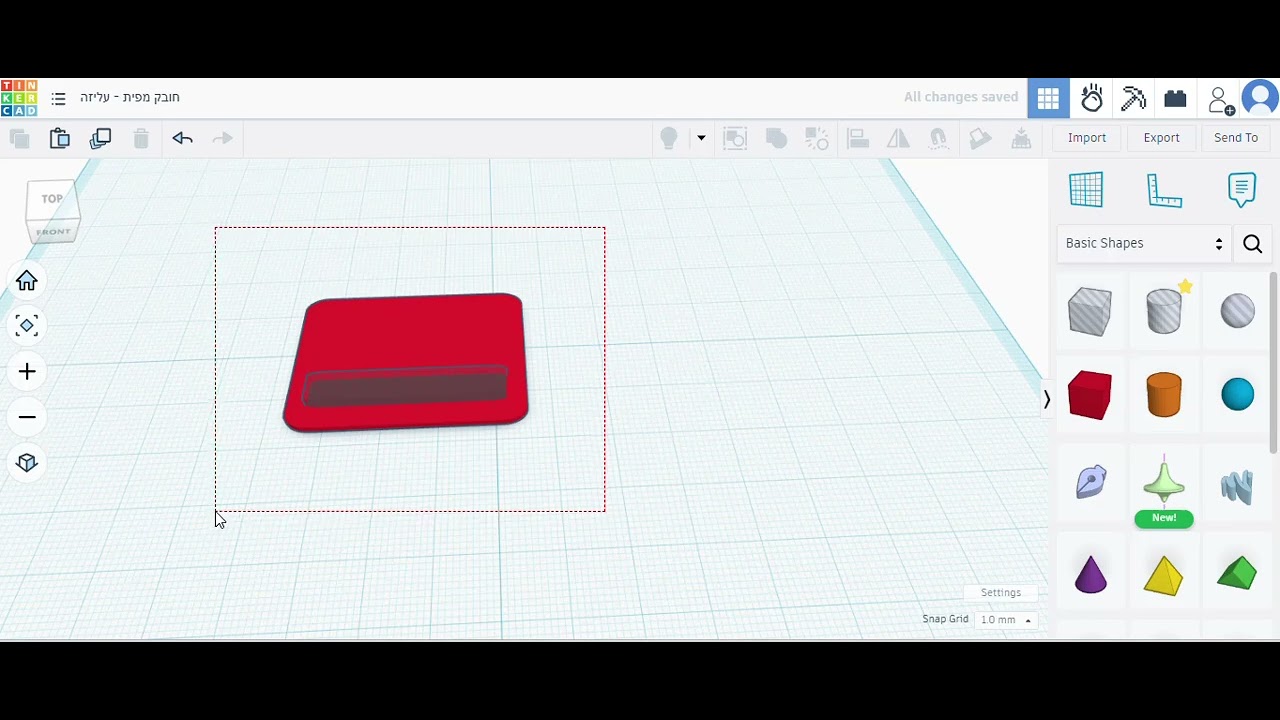
Task: Click the Export button
Action: [x=1162, y=138]
